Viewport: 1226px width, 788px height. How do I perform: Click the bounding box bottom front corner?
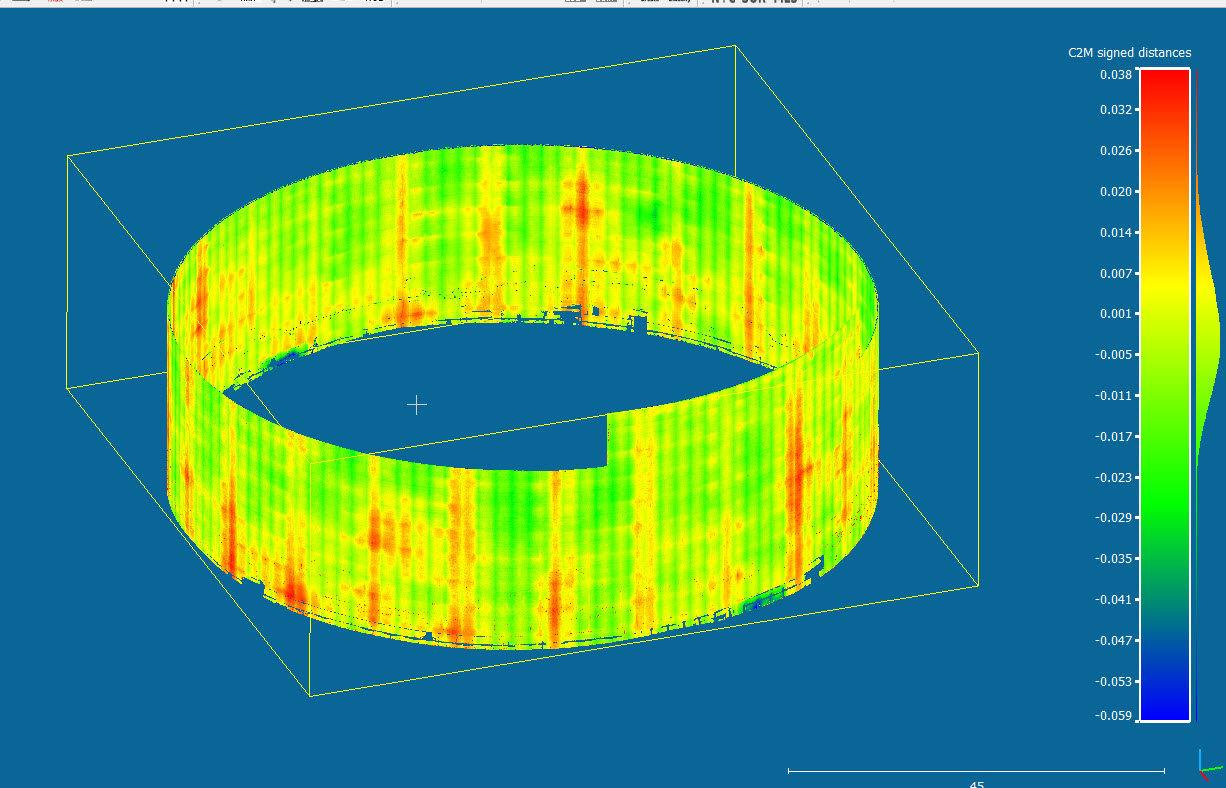310,696
